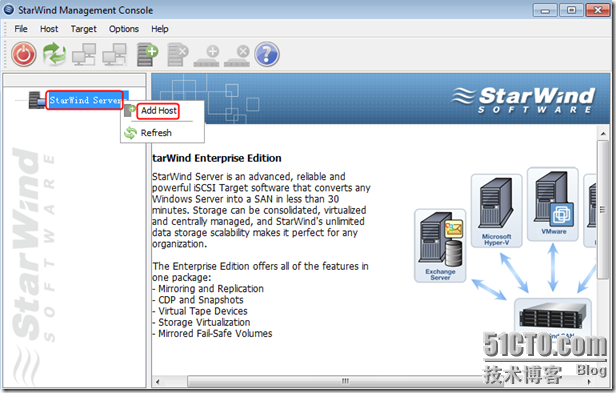Click the server icon beside StarWind Servers node
Image resolution: width=616 pixels, height=393 pixels.
pos(37,100)
